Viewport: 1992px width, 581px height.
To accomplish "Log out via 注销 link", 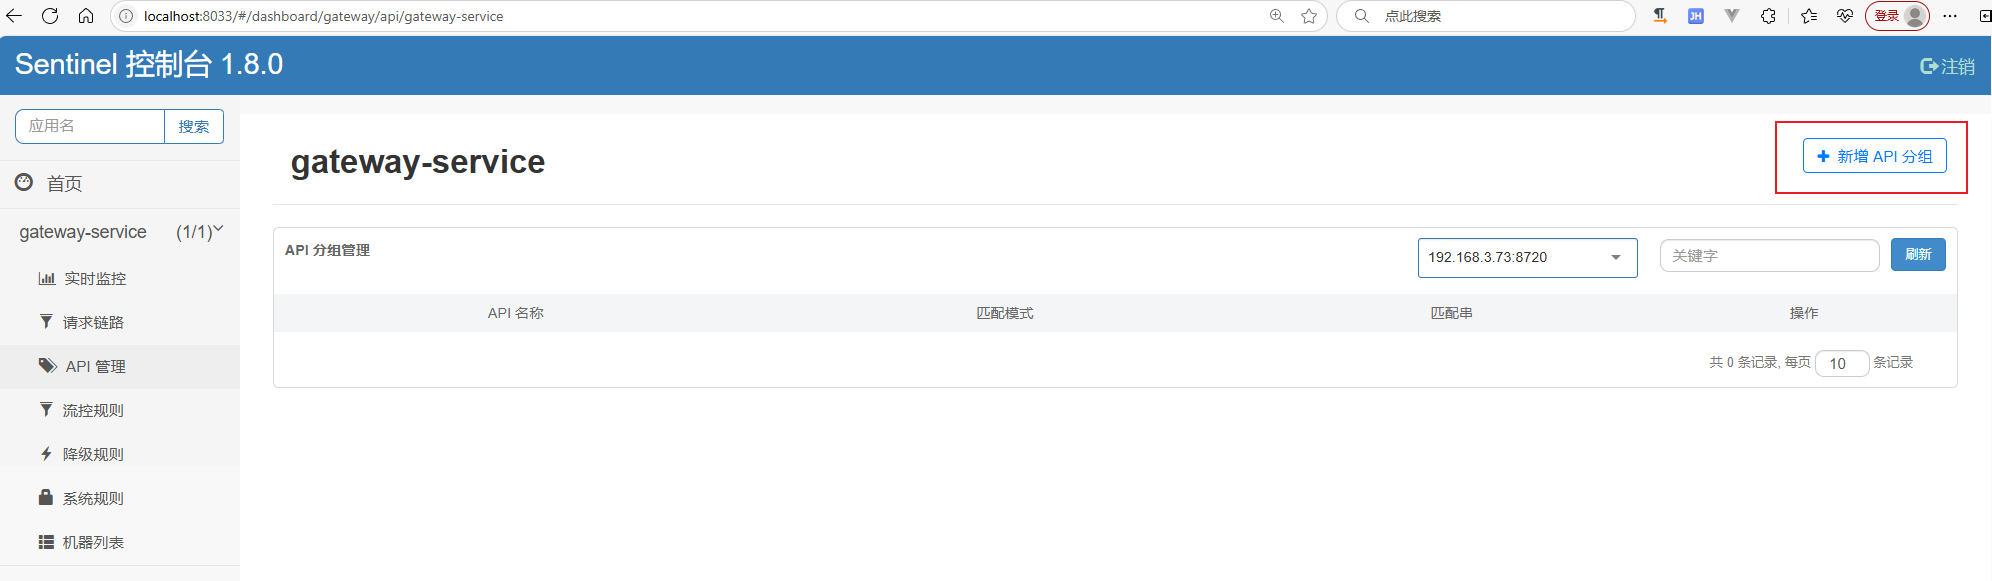I will click(1948, 66).
